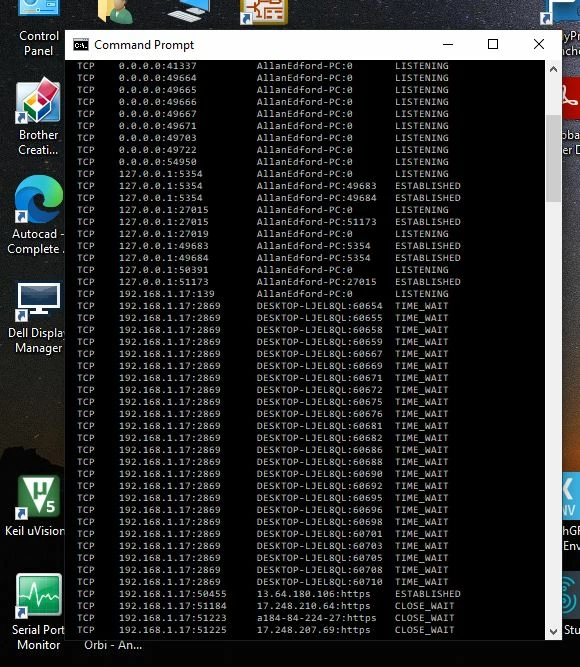Click the 192.168.1.17:139 local address
580x667 pixels.
click(x=166, y=294)
